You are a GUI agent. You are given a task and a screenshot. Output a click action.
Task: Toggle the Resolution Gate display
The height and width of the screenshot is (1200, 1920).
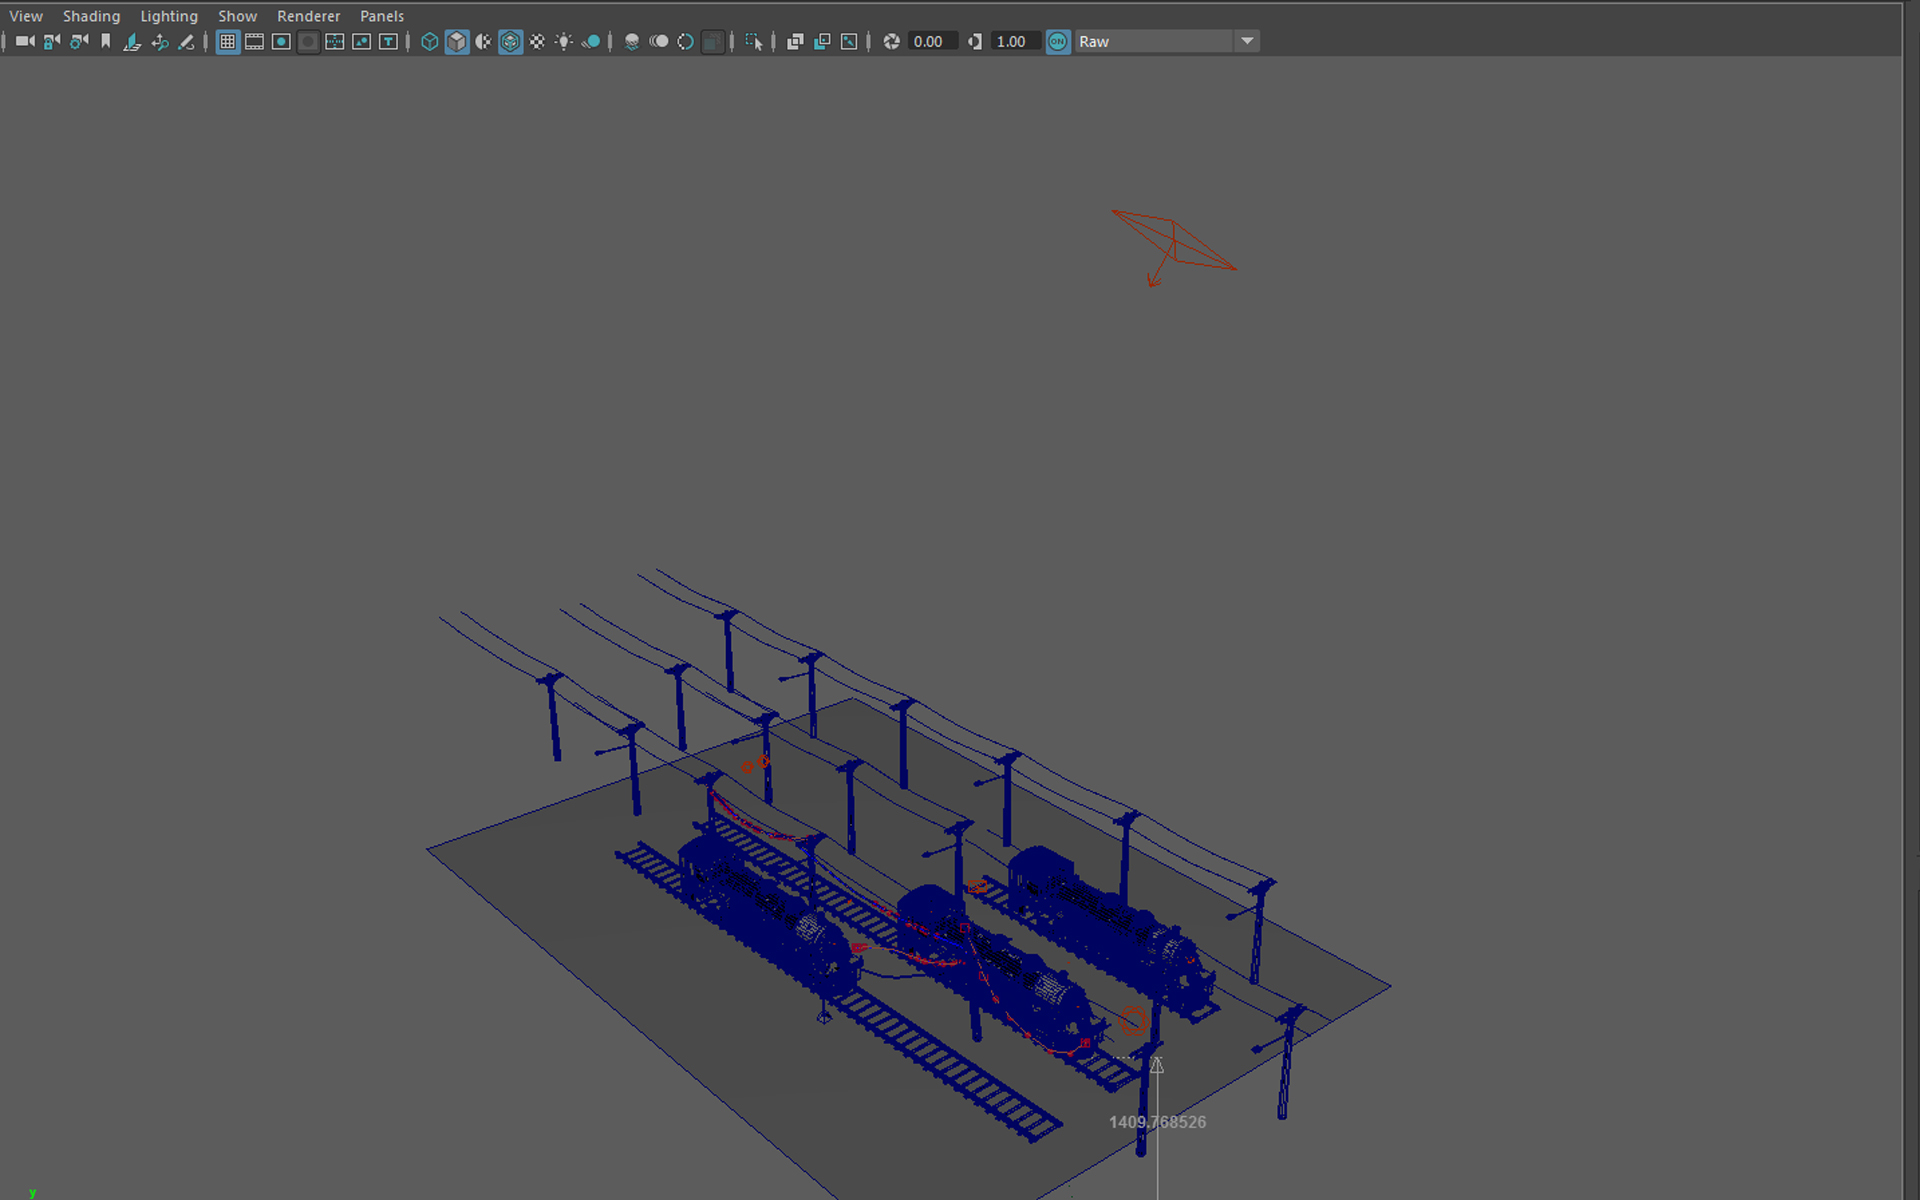click(x=282, y=41)
